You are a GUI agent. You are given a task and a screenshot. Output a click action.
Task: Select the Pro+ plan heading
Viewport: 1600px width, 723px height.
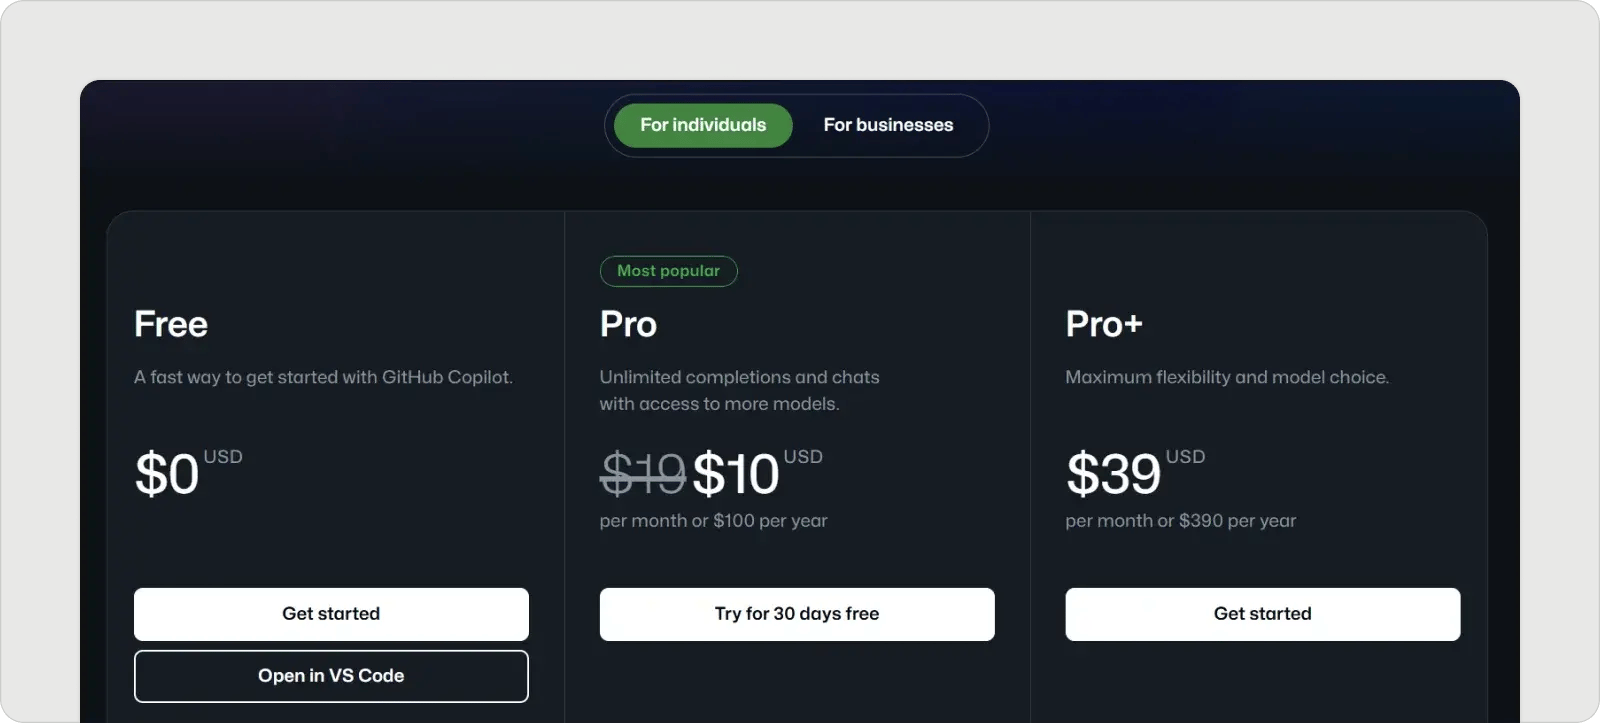(1104, 324)
